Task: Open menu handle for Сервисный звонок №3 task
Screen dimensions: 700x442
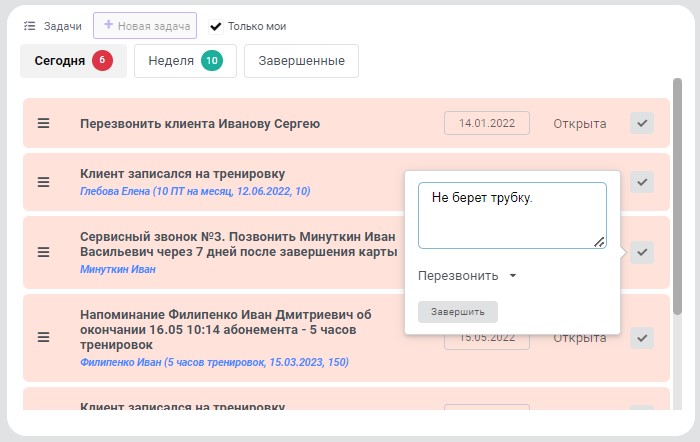Action: [43, 252]
